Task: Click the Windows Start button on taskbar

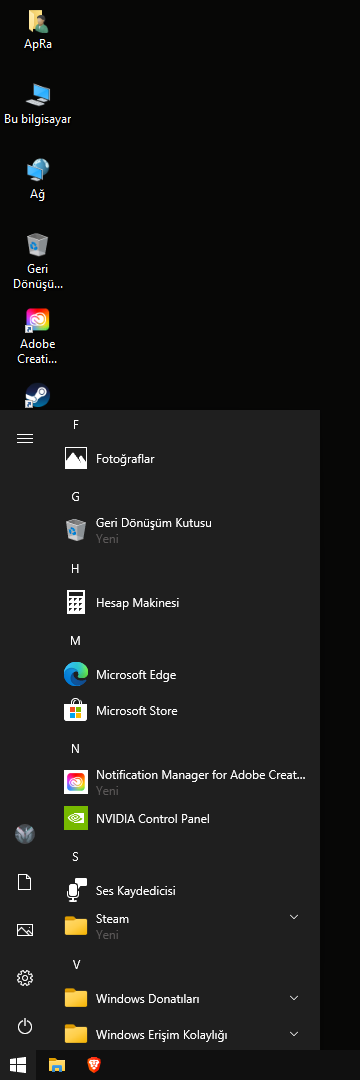Action: 18,1066
